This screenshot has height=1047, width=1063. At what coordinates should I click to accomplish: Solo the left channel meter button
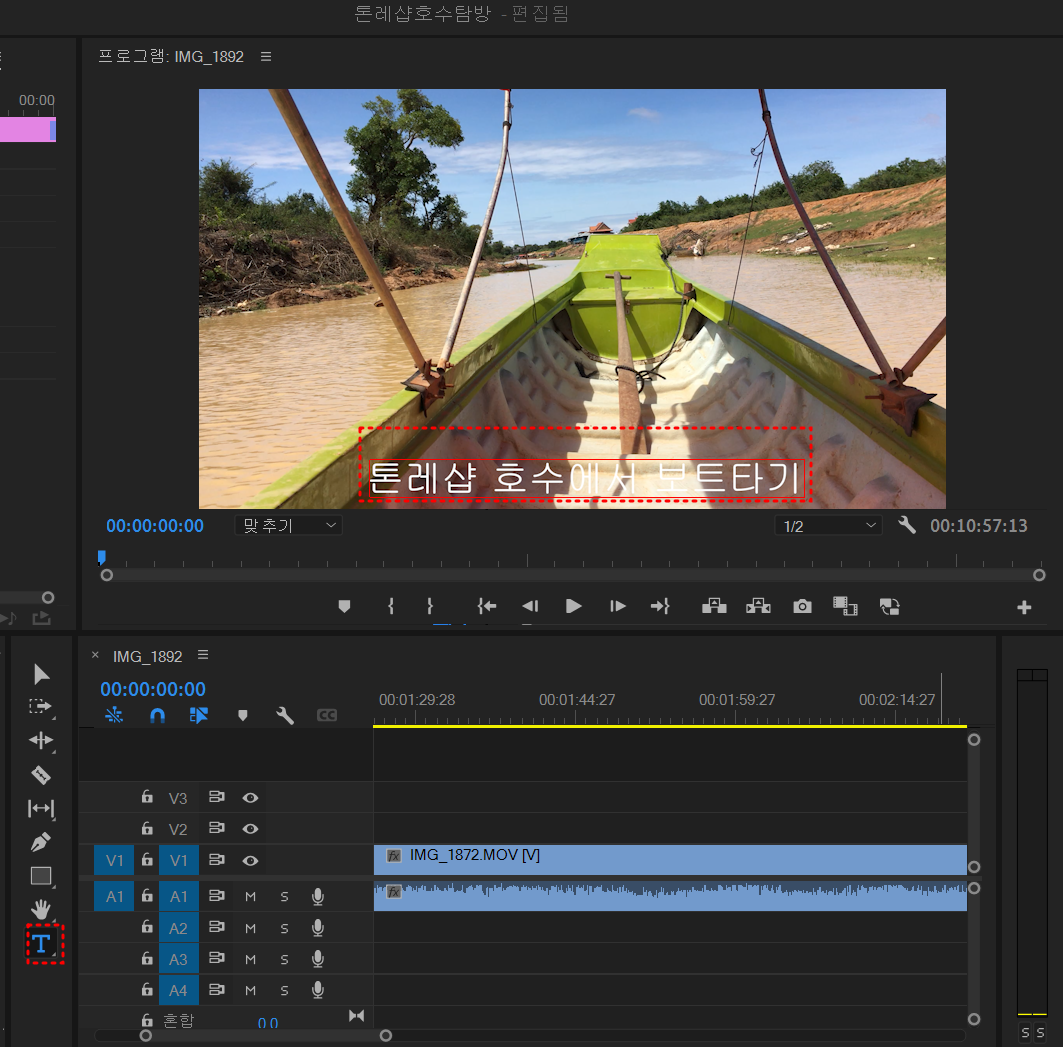click(x=1025, y=1032)
